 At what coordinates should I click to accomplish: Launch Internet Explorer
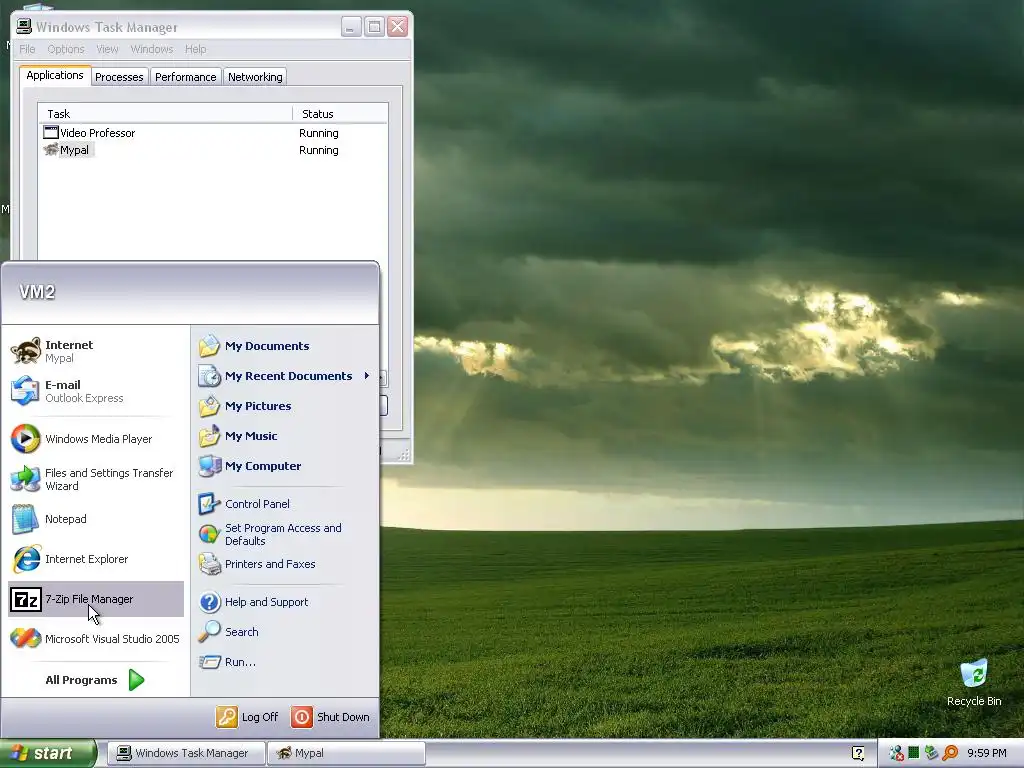95,559
